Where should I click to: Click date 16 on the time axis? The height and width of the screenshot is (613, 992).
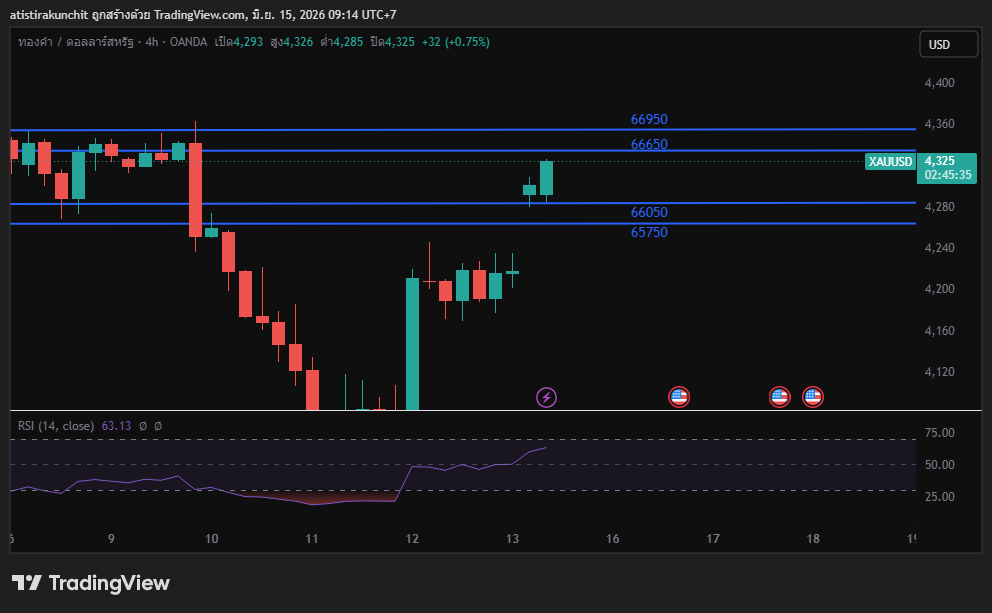tap(612, 539)
